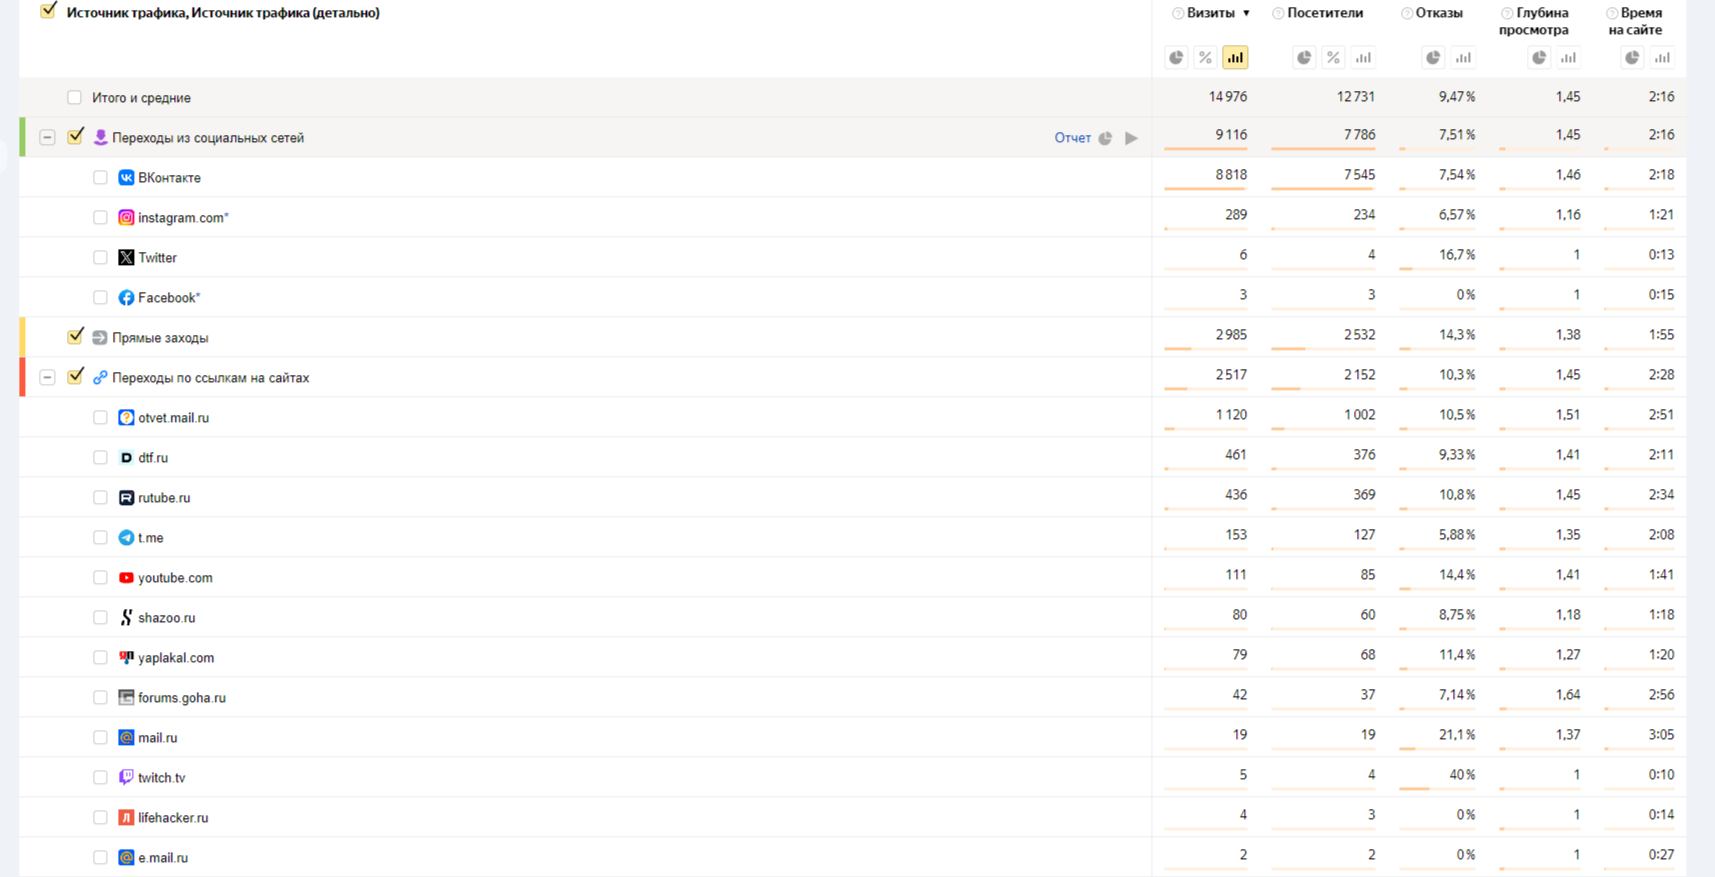Viewport: 1715px width, 877px height.
Task: Click the instagram.com logo icon
Action: pyautogui.click(x=126, y=217)
